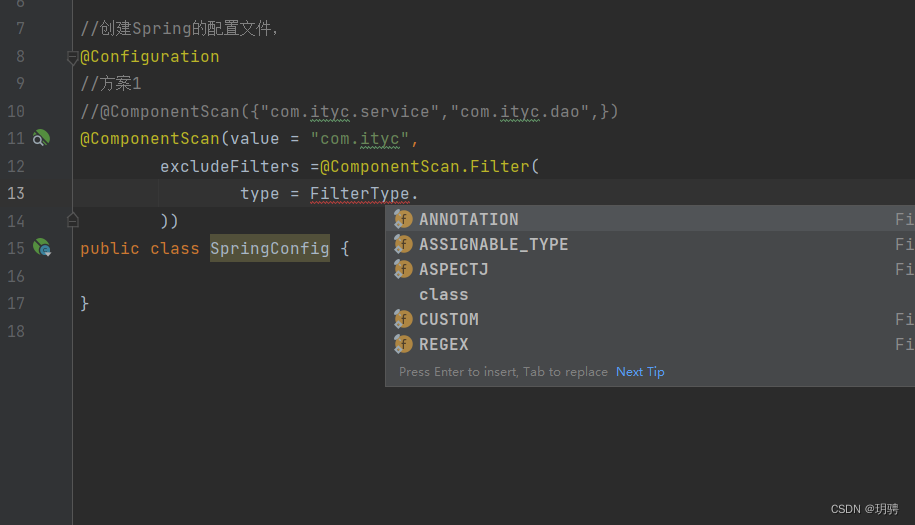Click the 'public' keyword on line 15

[x=110, y=248]
